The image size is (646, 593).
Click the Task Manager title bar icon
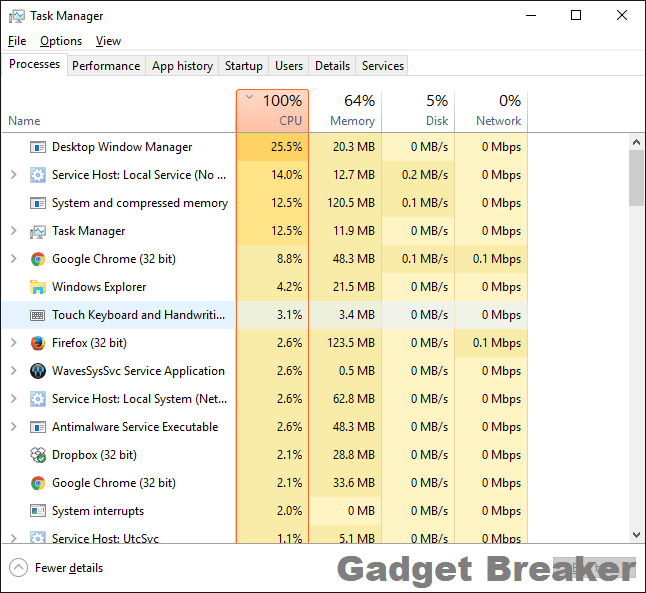point(16,16)
